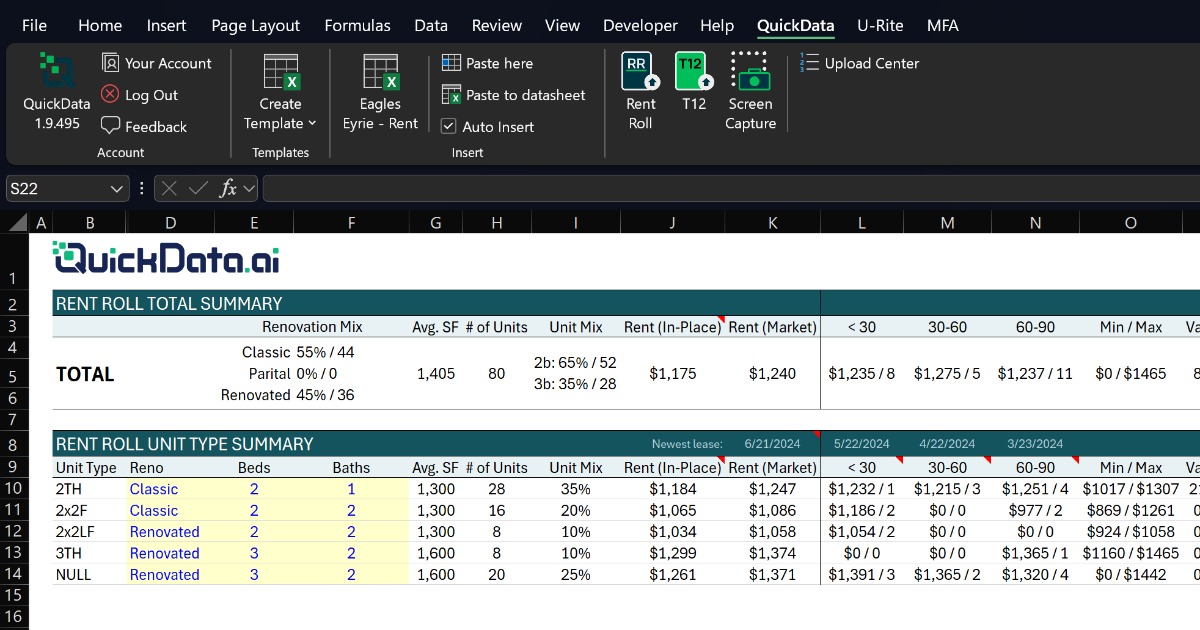The image size is (1200, 630).
Task: Click the $1,175 total in-place rent
Action: [673, 374]
